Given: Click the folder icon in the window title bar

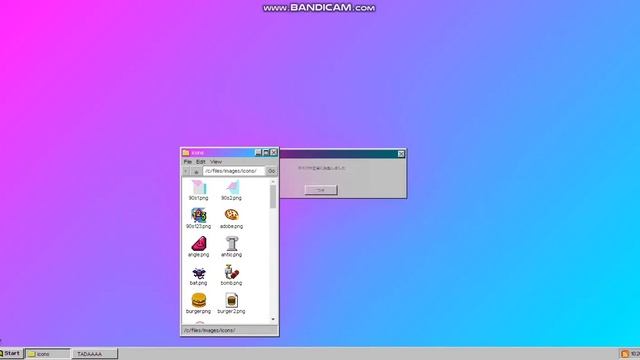Looking at the screenshot, I should (186, 153).
